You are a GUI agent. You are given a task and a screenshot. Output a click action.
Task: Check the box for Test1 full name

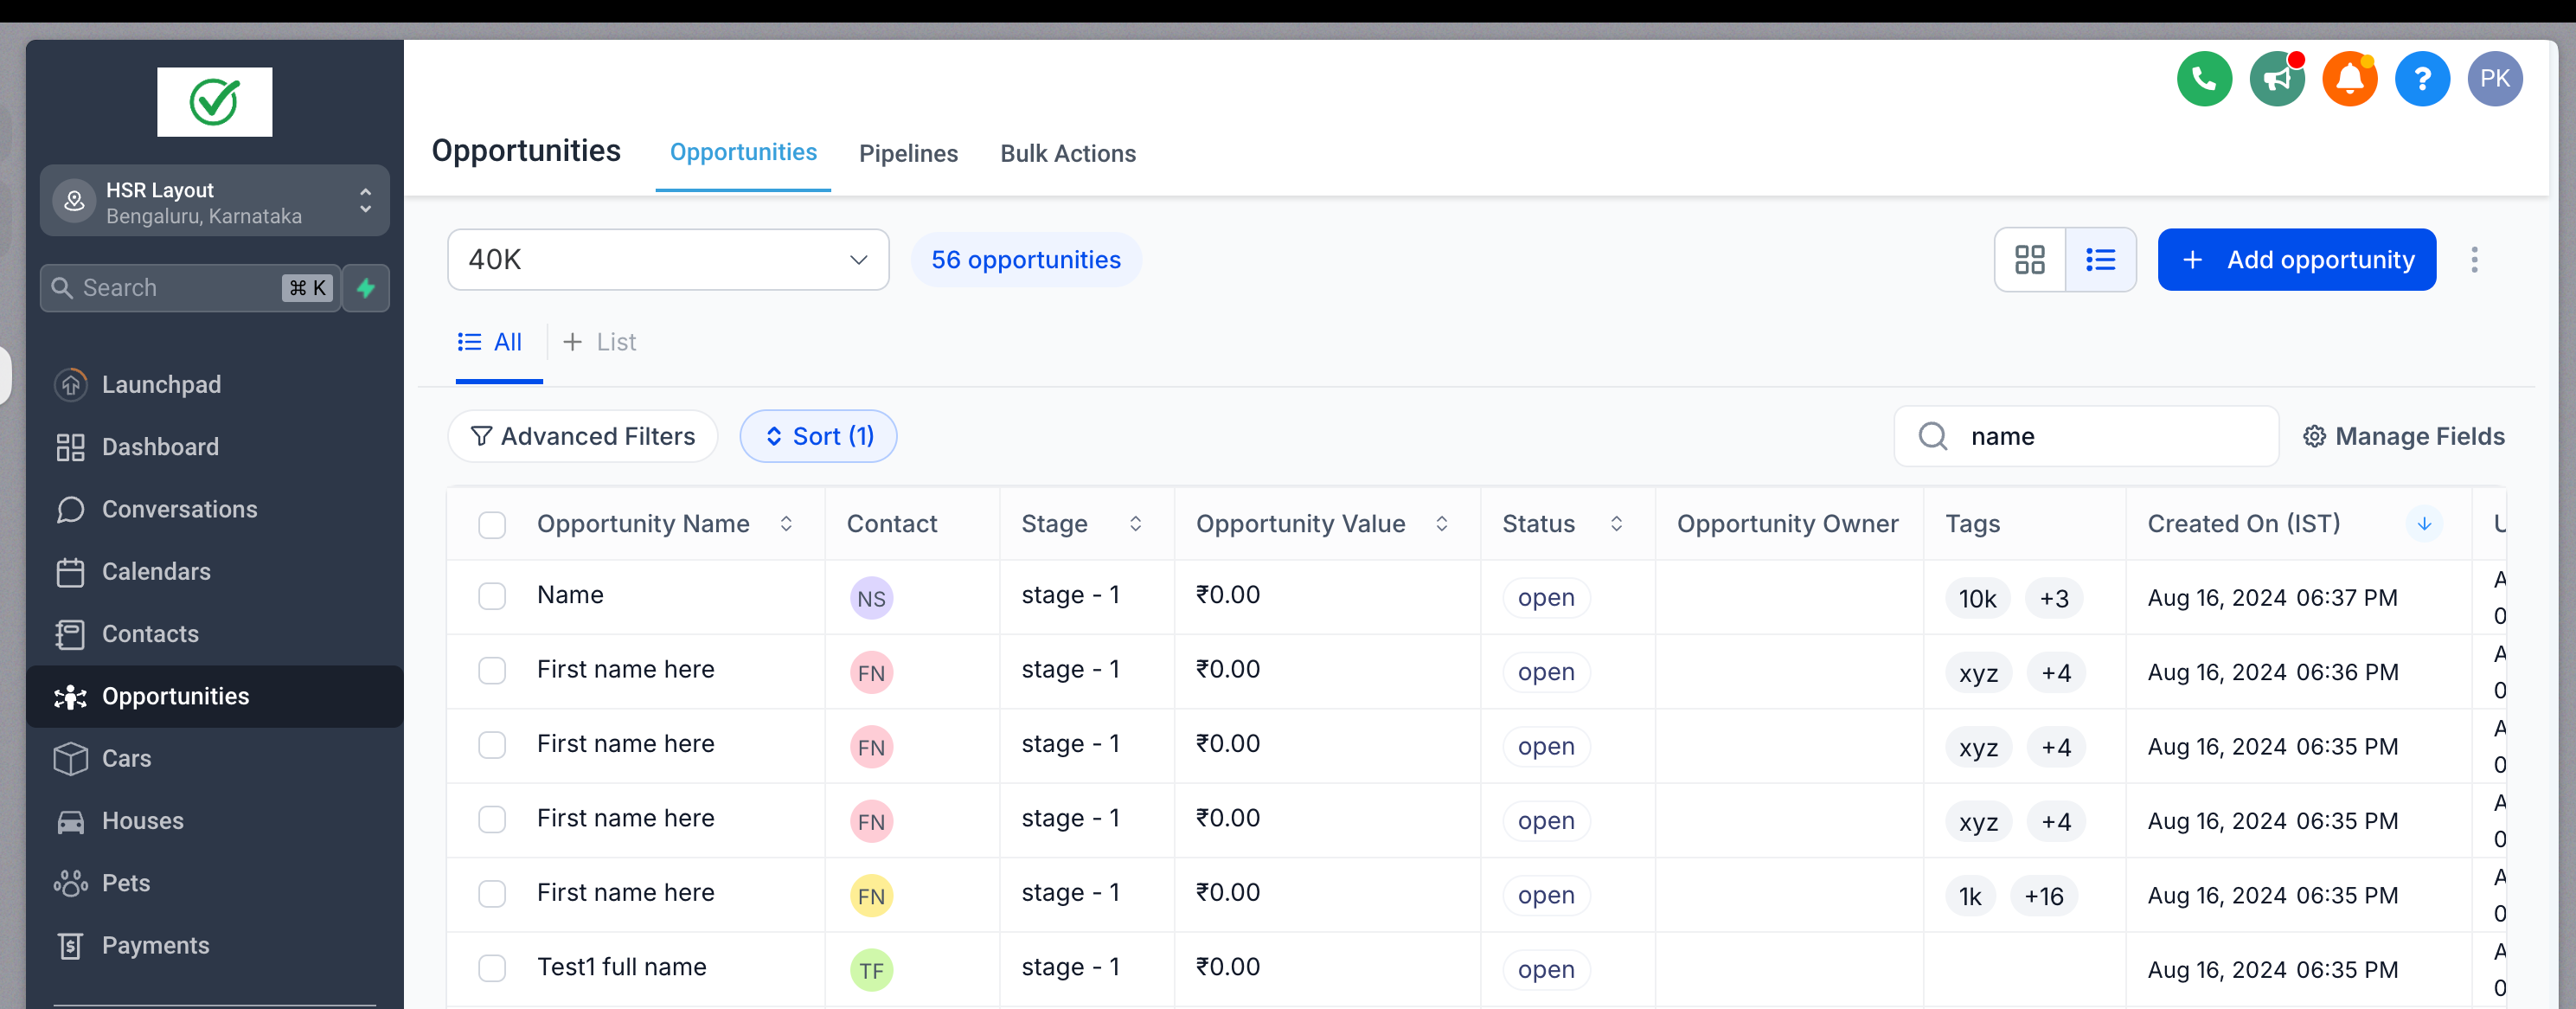[x=492, y=968]
